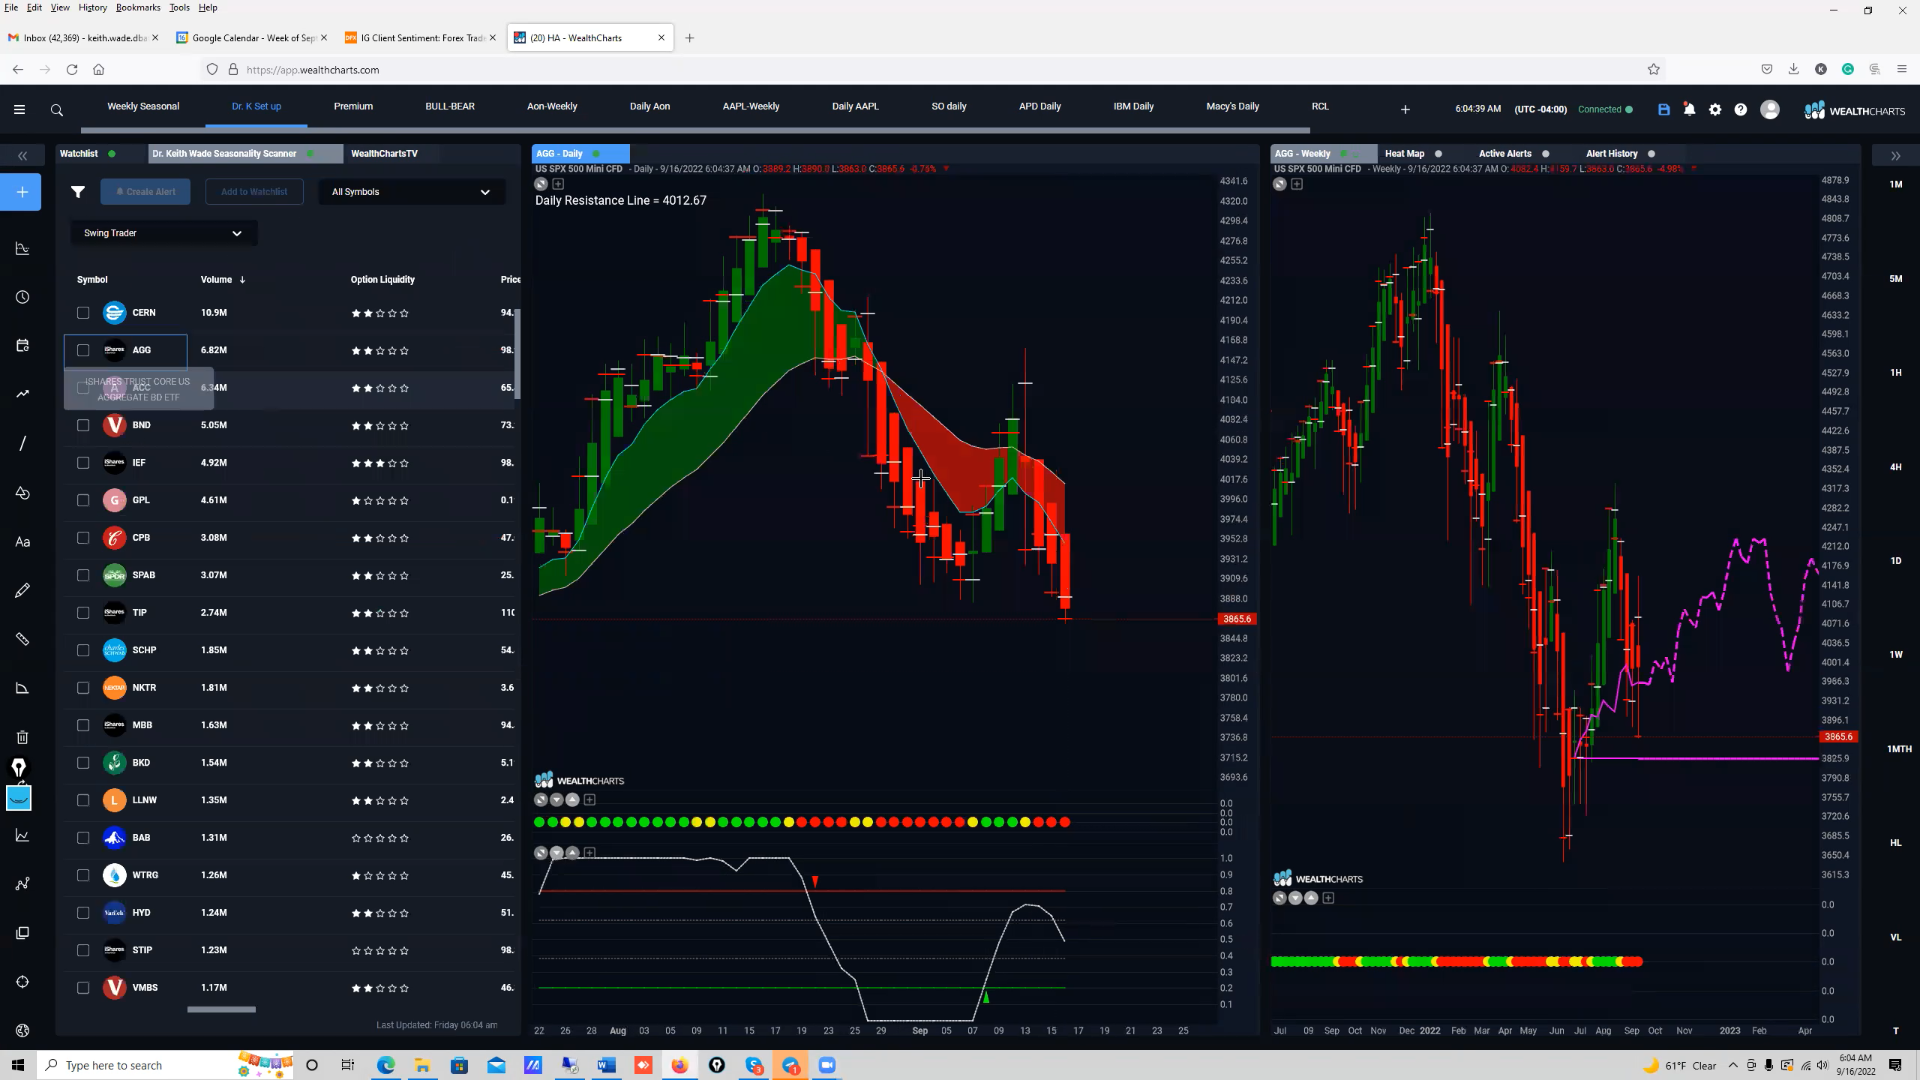Click the scanner vertical scrollbar thumb
This screenshot has width=1920, height=1080.
(517, 353)
